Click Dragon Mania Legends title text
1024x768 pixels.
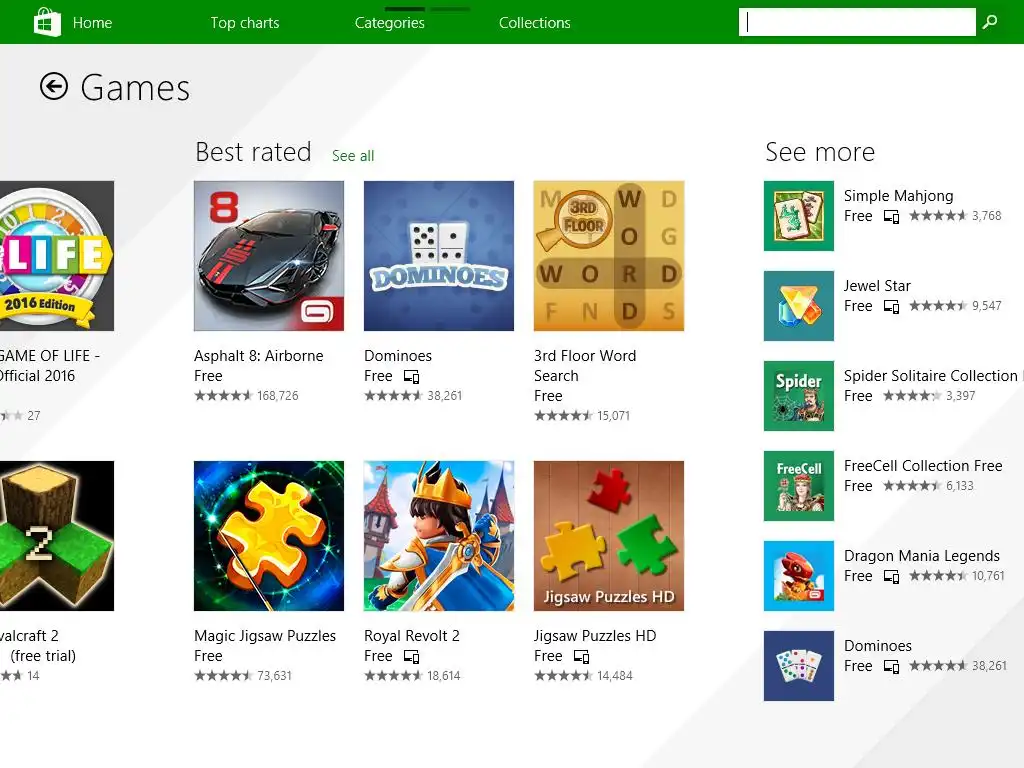point(921,556)
